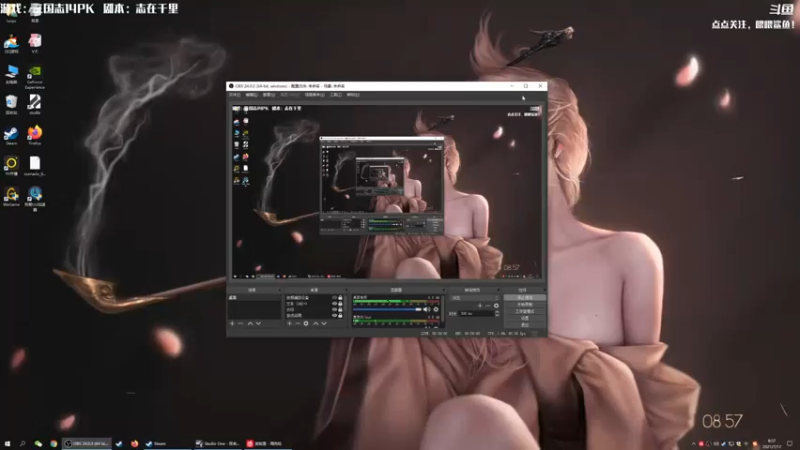Move source down with arrow icon

324,323
